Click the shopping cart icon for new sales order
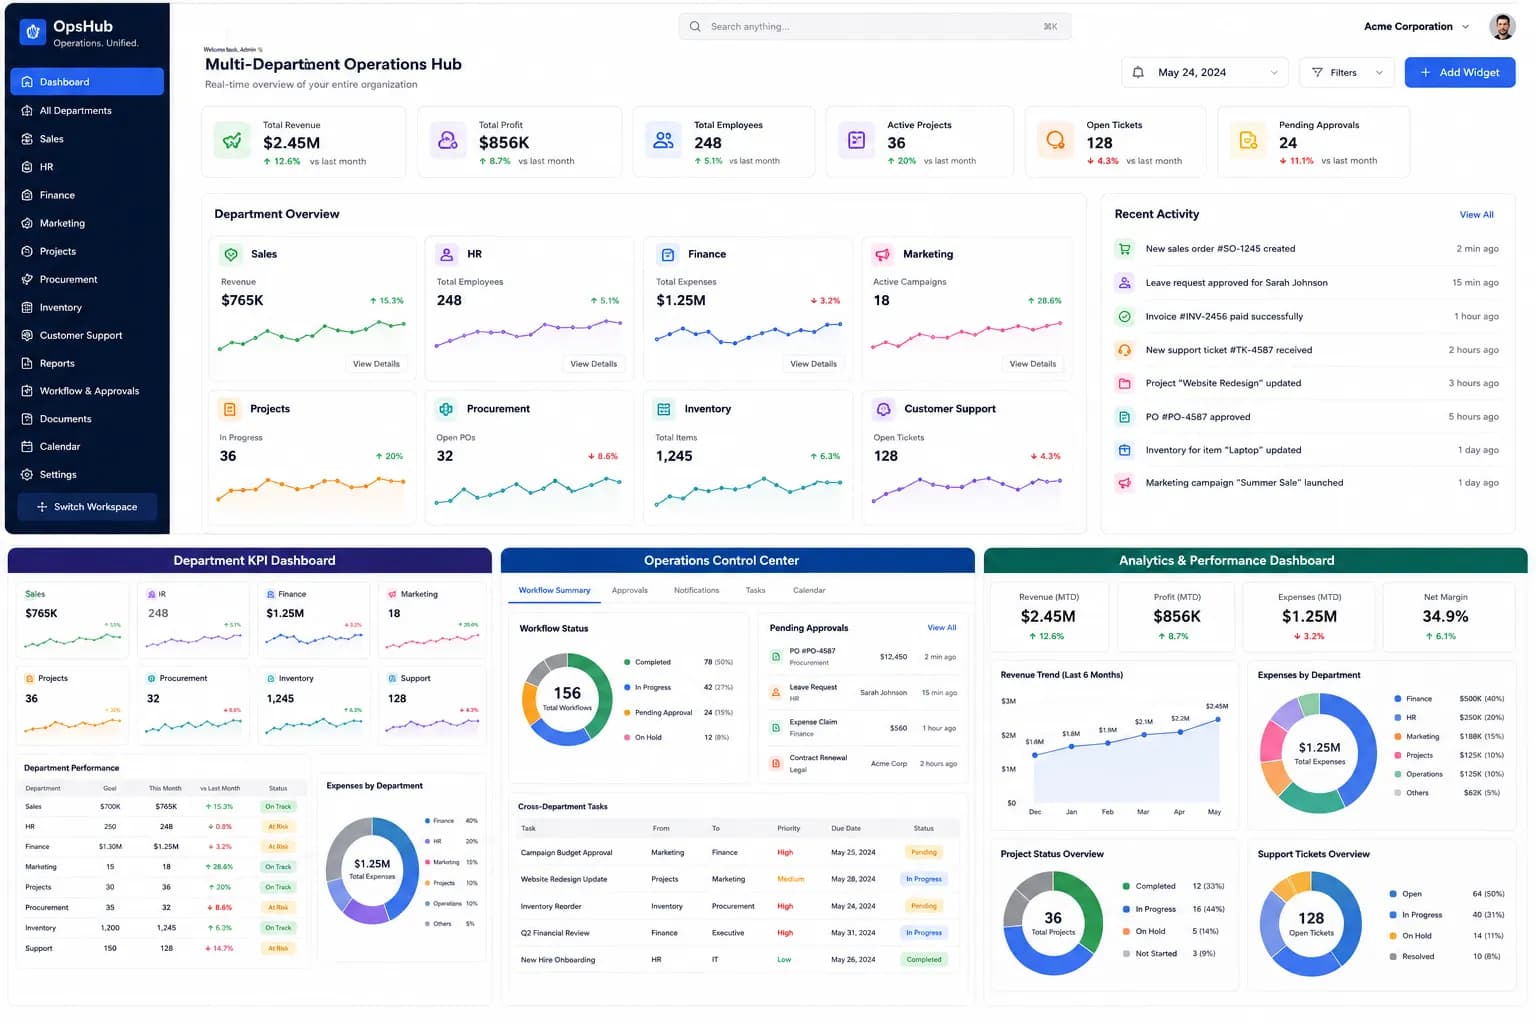 tap(1124, 249)
